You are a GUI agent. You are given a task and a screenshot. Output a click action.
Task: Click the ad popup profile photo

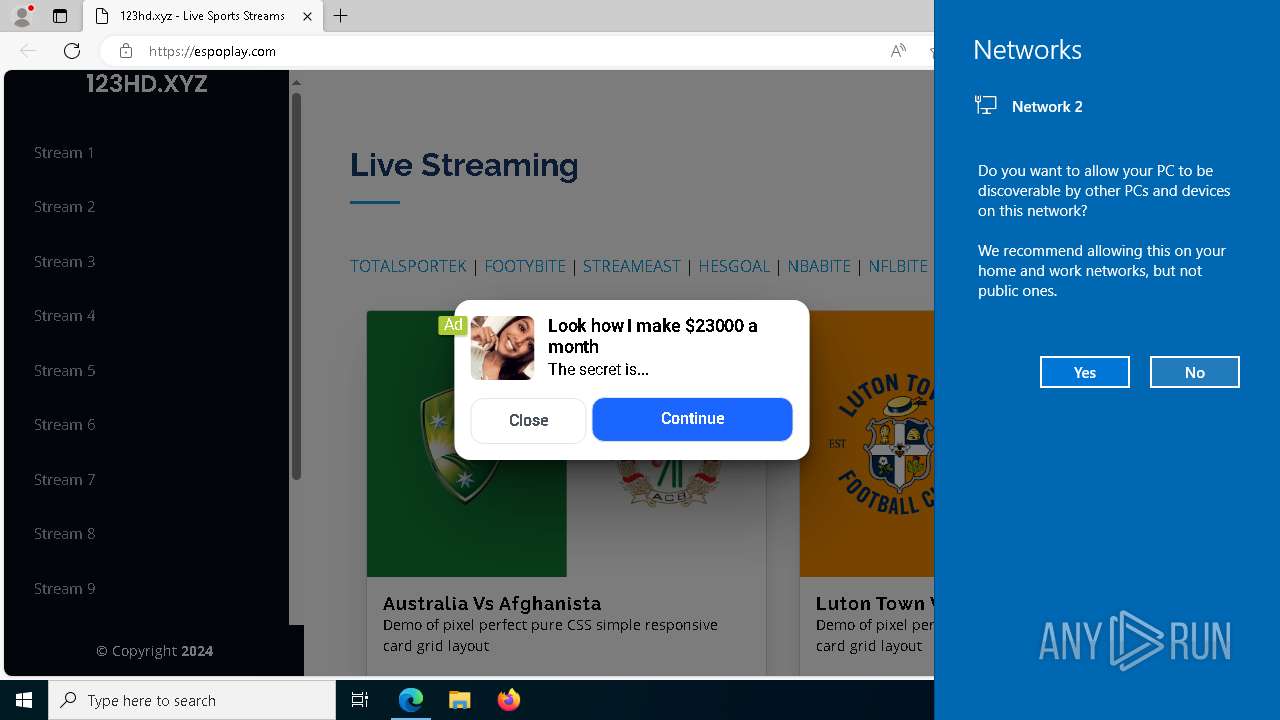[x=502, y=348]
